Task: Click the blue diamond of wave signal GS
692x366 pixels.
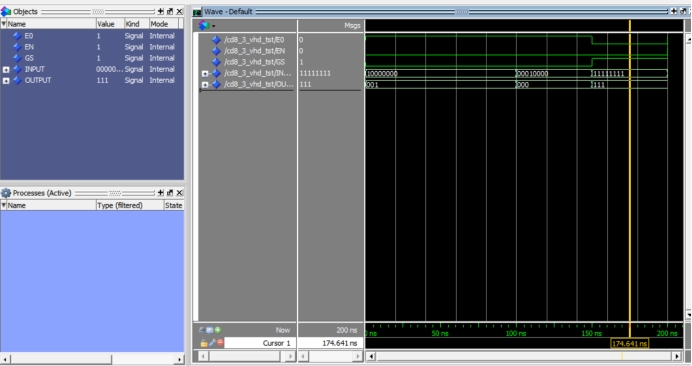Action: (216, 62)
